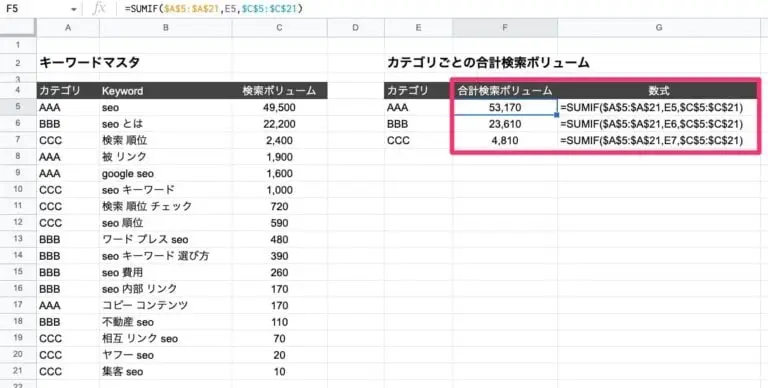Select column C header
768x388 pixels.
coord(280,28)
